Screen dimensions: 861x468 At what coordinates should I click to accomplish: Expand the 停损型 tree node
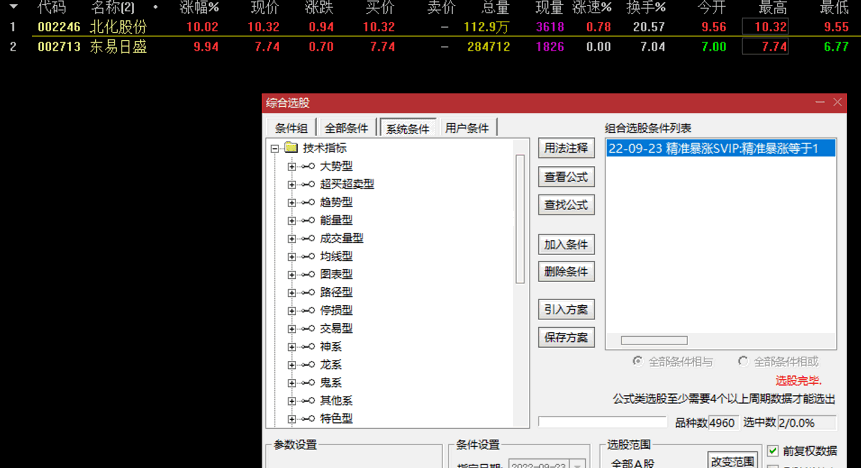coord(292,311)
